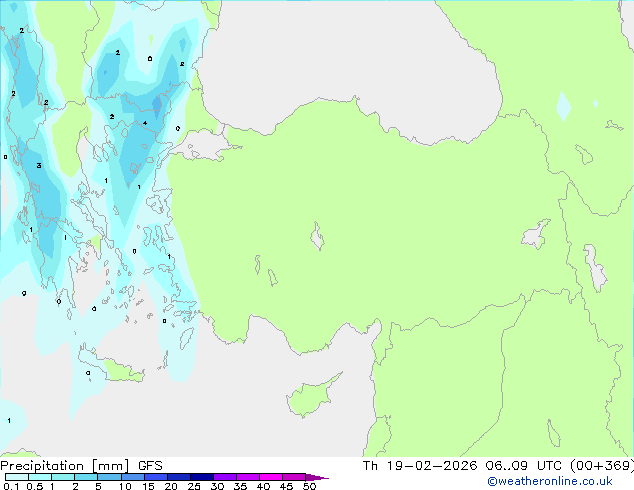
Task: Click the legend label '50'
Action: (309, 486)
